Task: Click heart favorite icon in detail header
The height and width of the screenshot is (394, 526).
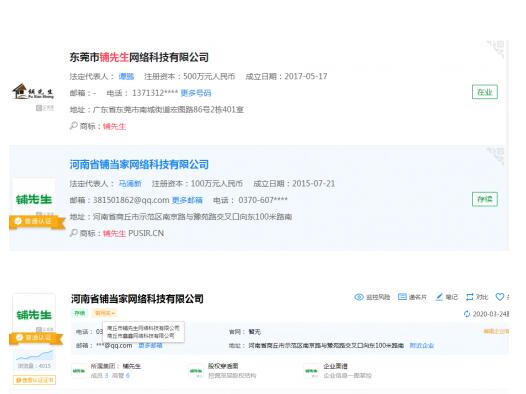Action: (x=500, y=297)
